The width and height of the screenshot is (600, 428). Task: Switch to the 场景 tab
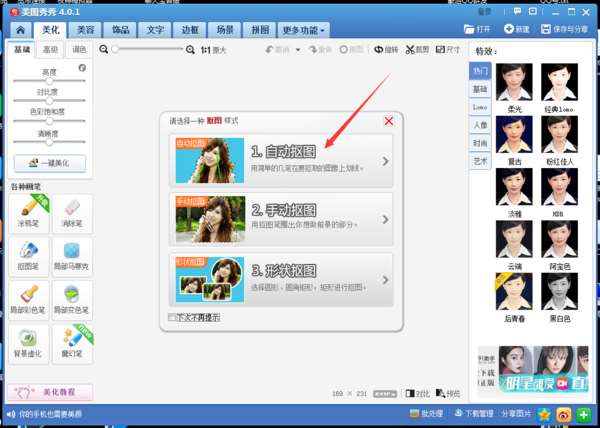tap(225, 30)
